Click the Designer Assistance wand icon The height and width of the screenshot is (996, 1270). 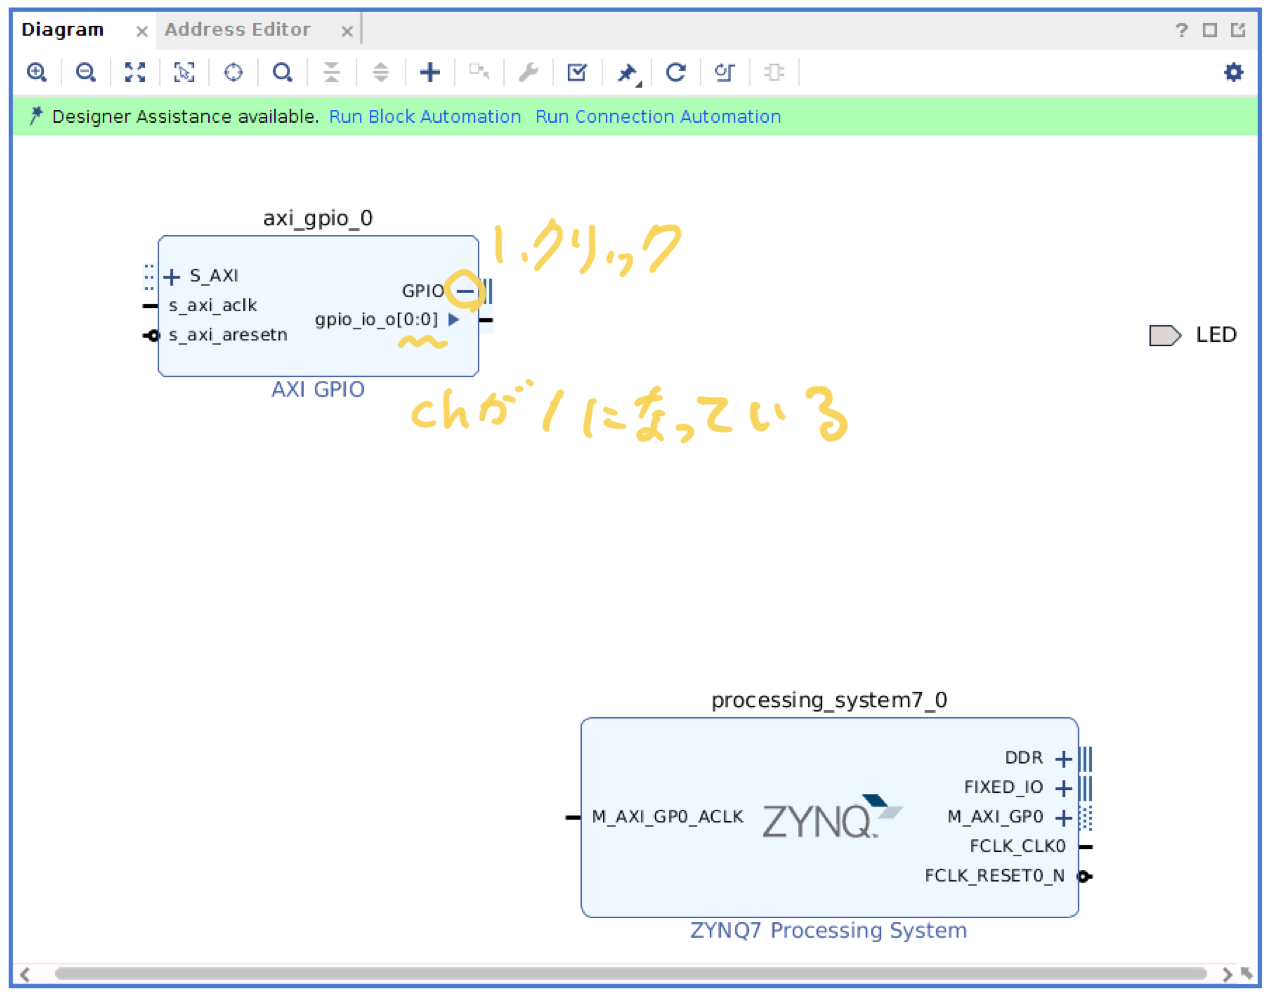click(x=36, y=116)
